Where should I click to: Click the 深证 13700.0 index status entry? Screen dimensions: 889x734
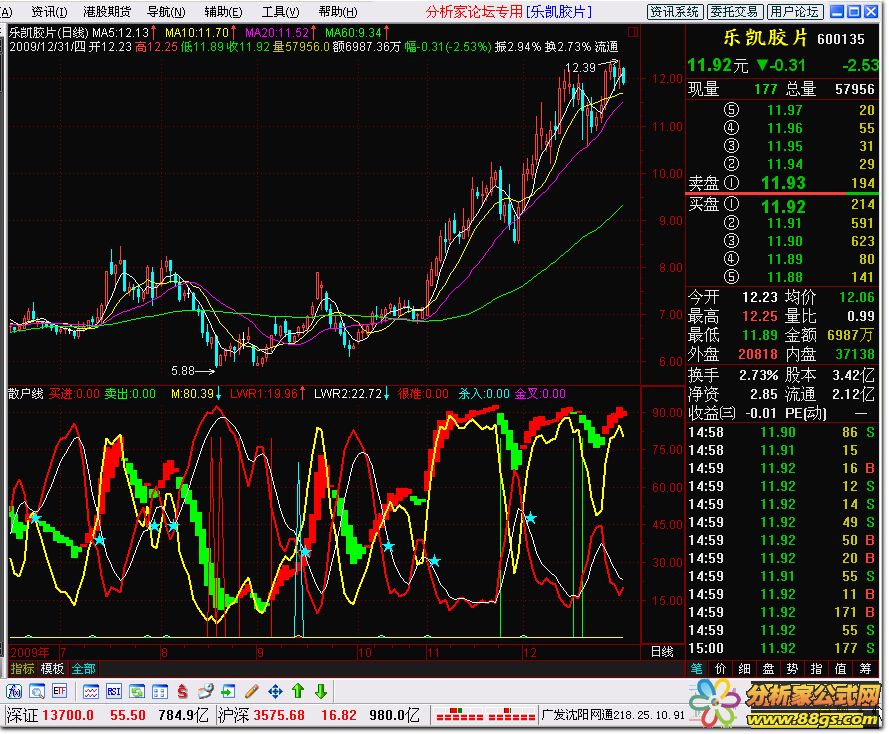[107, 715]
